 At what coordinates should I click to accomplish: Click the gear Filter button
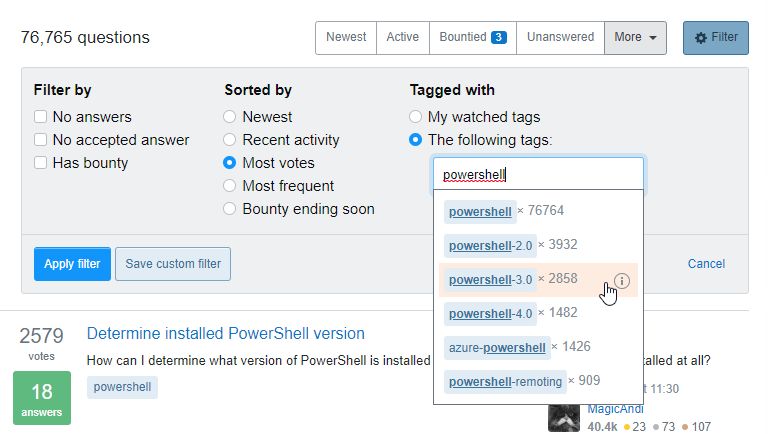(716, 38)
